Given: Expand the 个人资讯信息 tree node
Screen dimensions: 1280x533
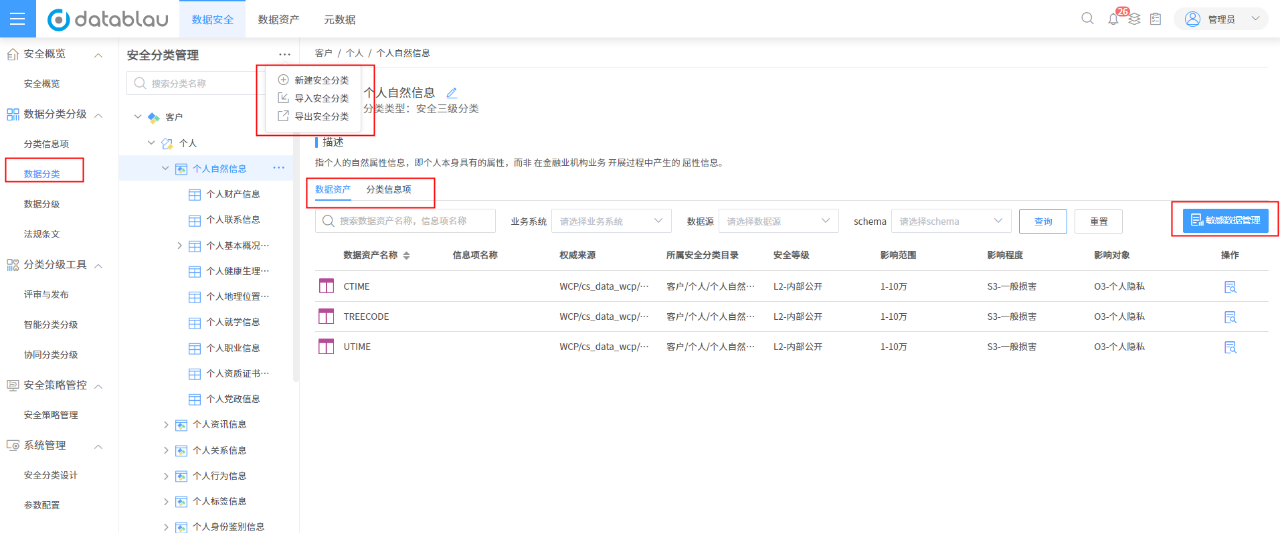Looking at the screenshot, I should tap(166, 424).
